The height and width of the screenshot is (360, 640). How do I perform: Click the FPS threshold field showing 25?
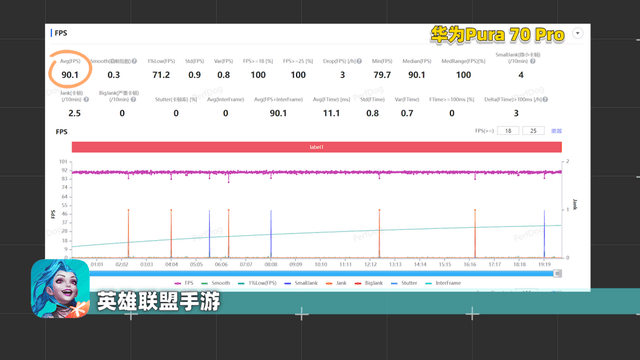pos(533,131)
